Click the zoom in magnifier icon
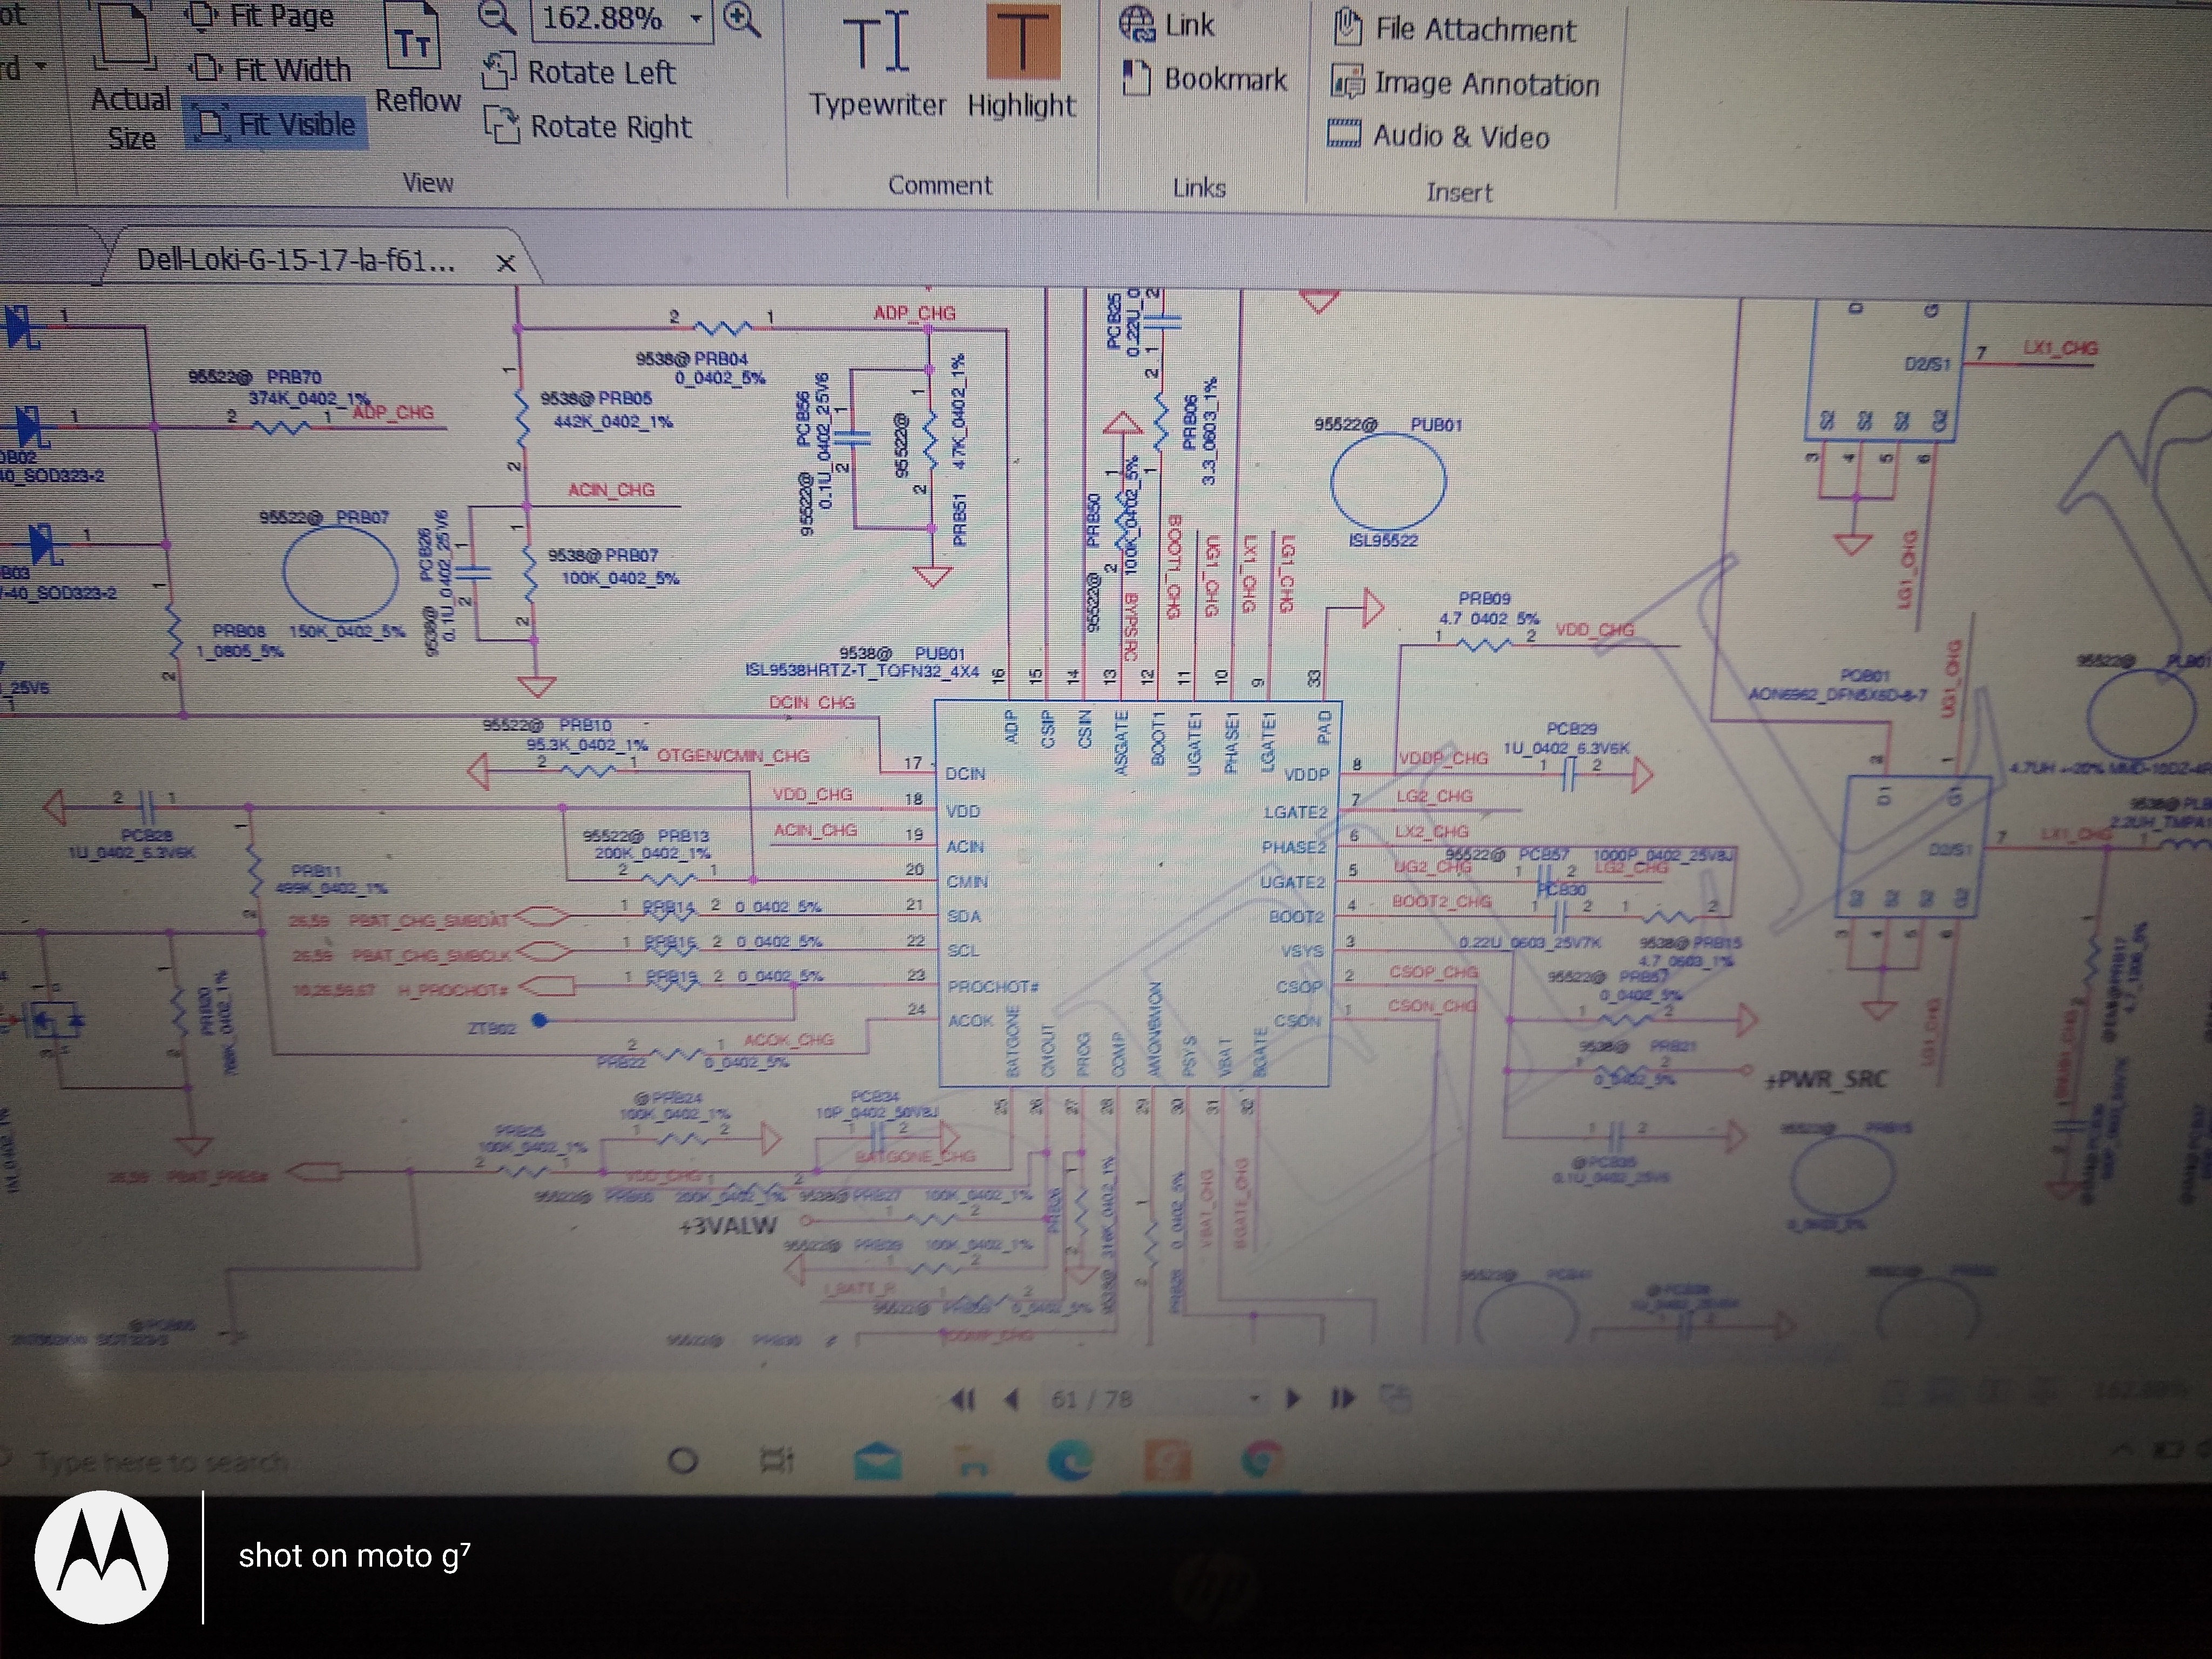This screenshot has width=2212, height=1659. pos(741,19)
